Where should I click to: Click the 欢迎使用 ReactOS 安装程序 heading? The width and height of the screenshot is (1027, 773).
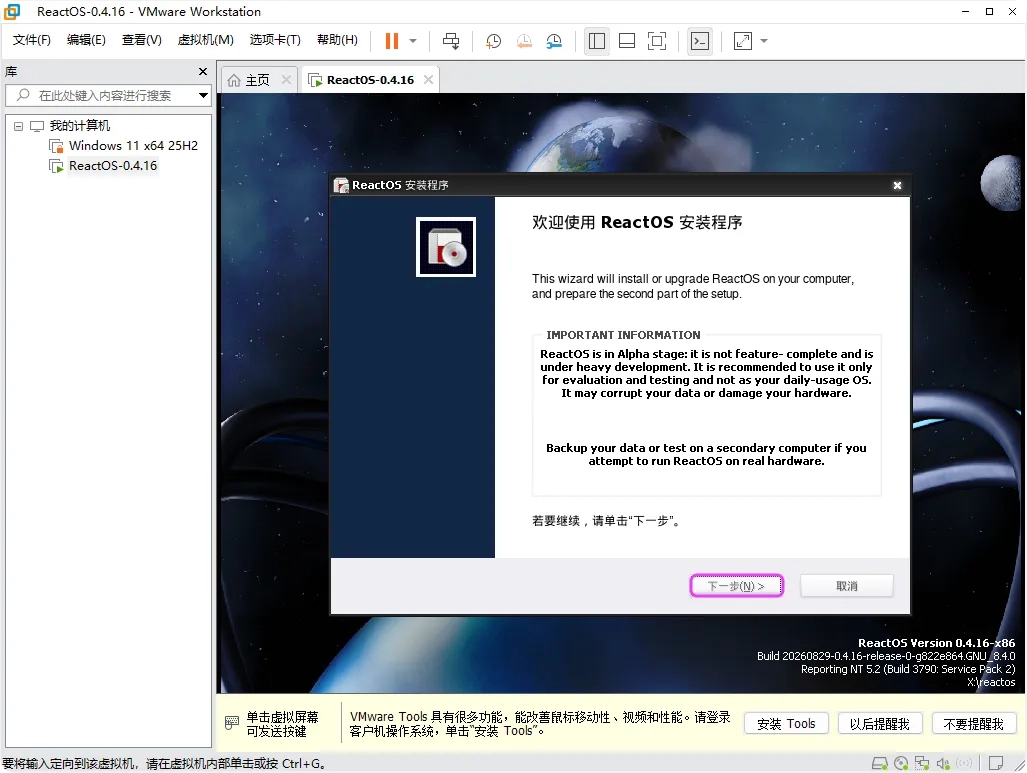click(637, 222)
